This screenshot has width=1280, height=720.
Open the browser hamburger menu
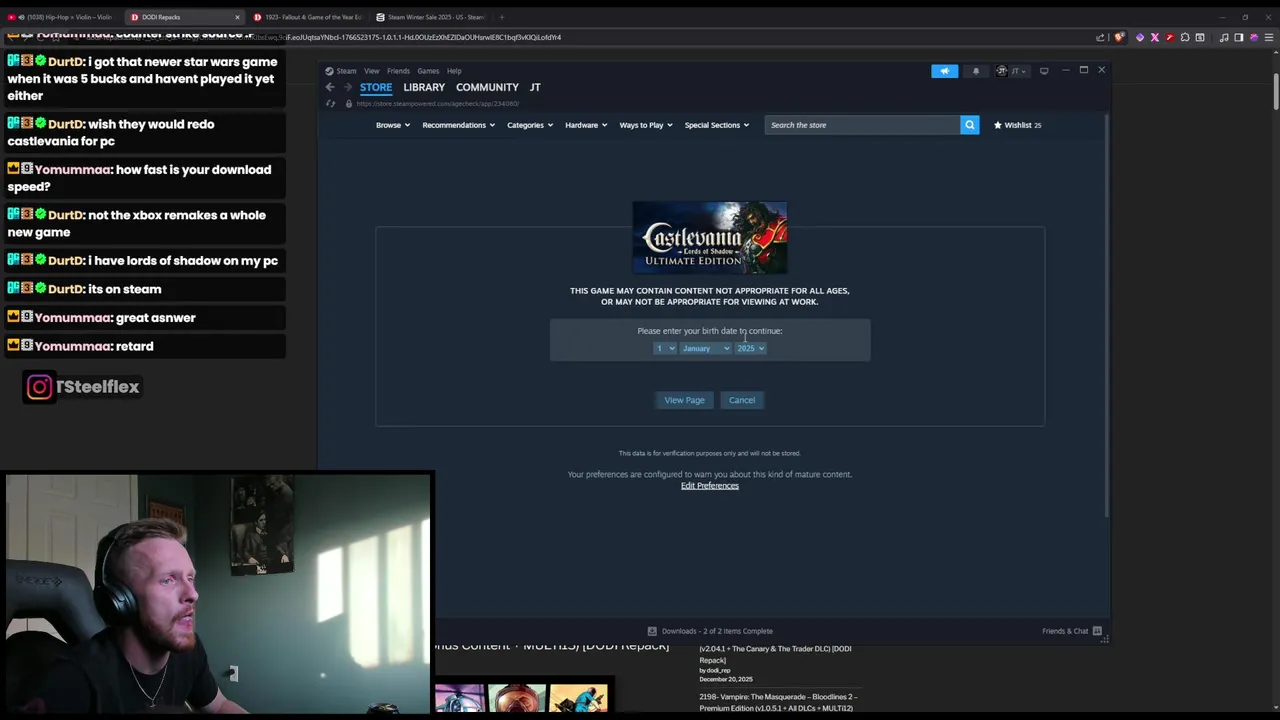tap(1269, 38)
